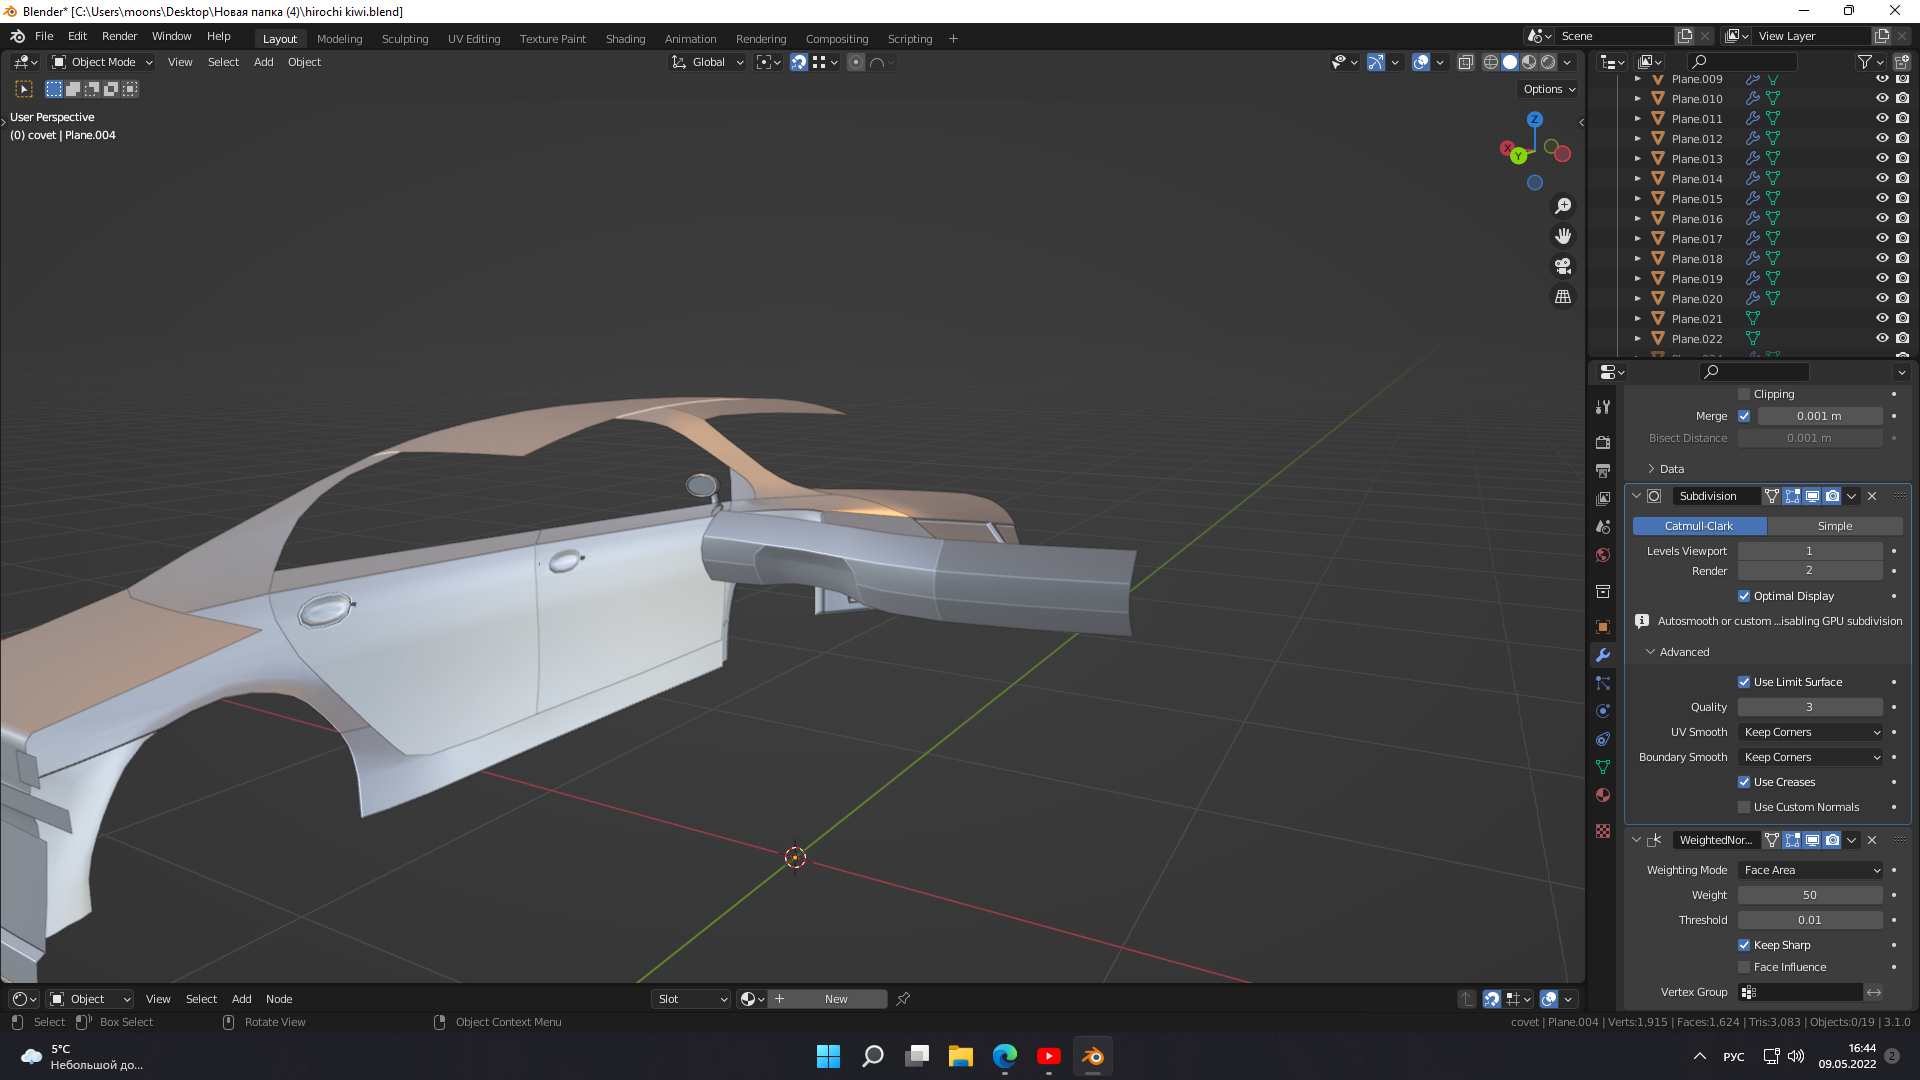Open the Boundary Smooth dropdown
1920x1080 pixels.
pos(1811,757)
